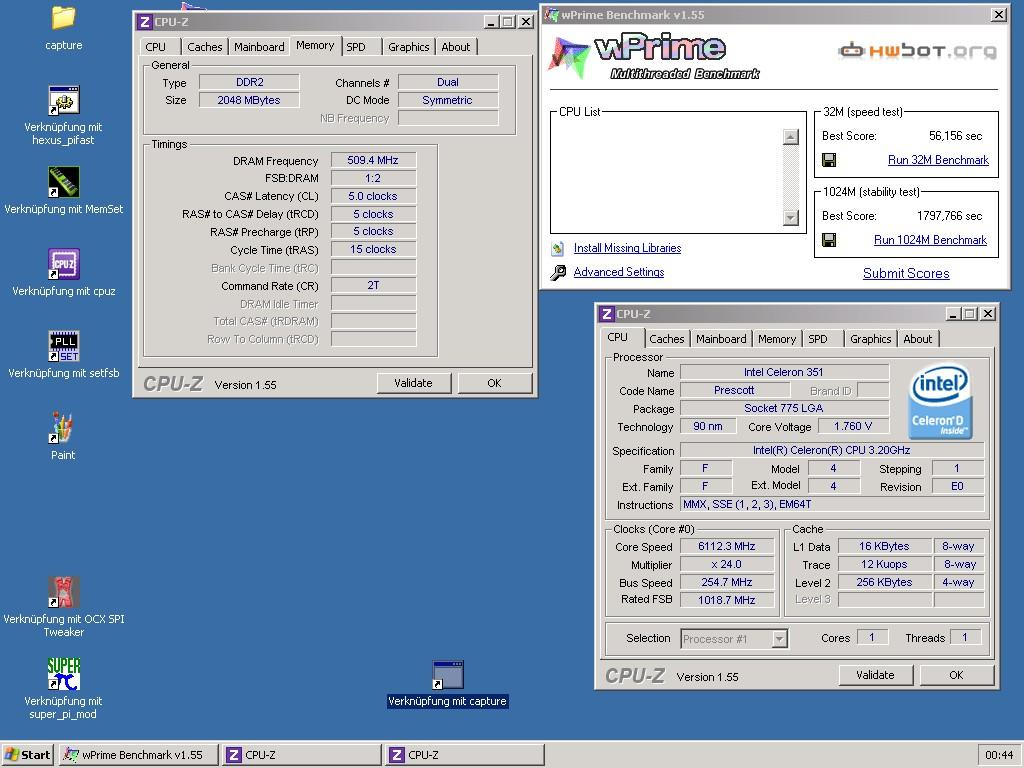Switch to second CPU-Z taskbar button

tap(464, 755)
